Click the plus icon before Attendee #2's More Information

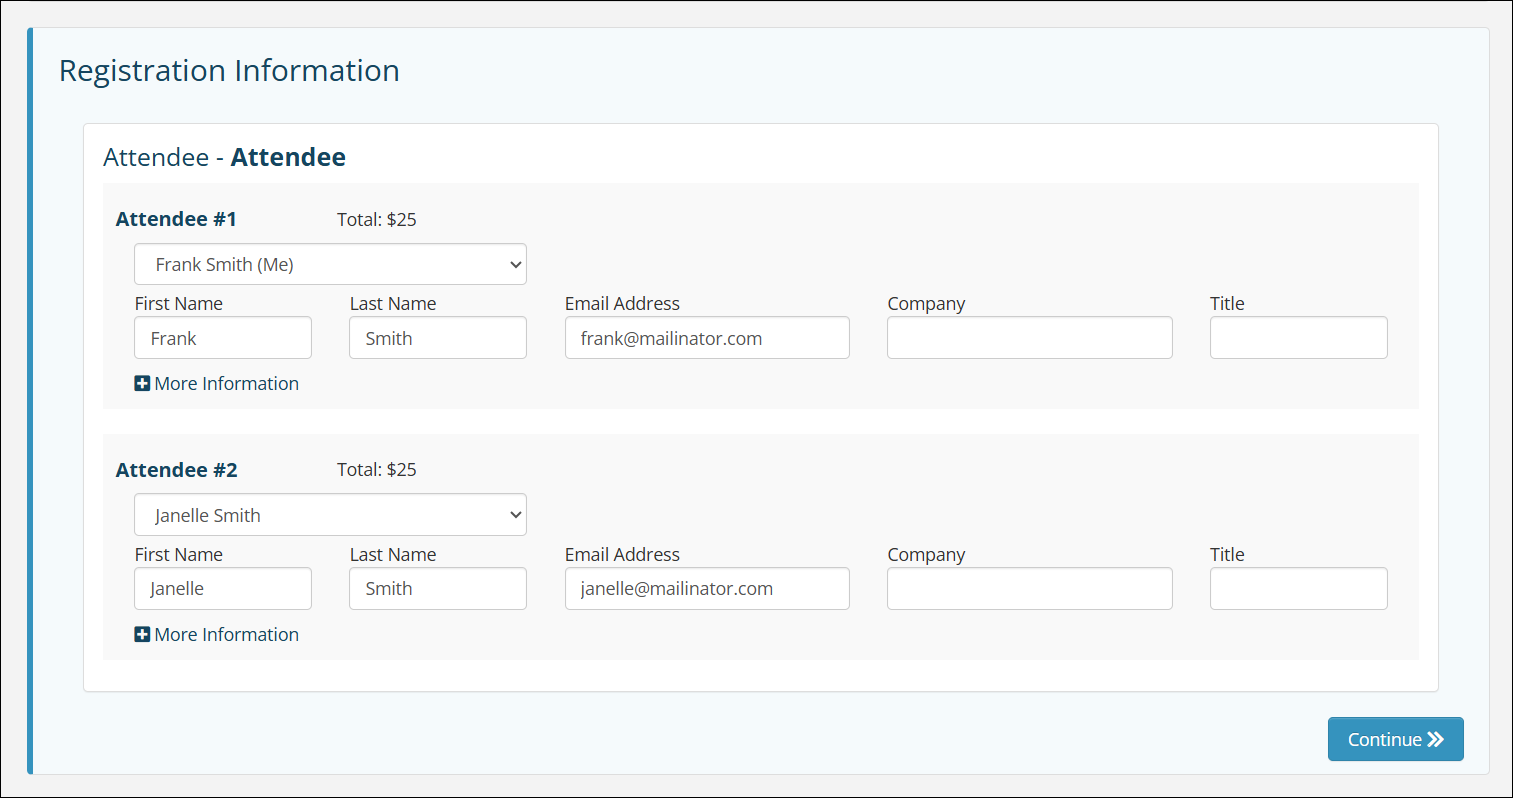coord(142,634)
